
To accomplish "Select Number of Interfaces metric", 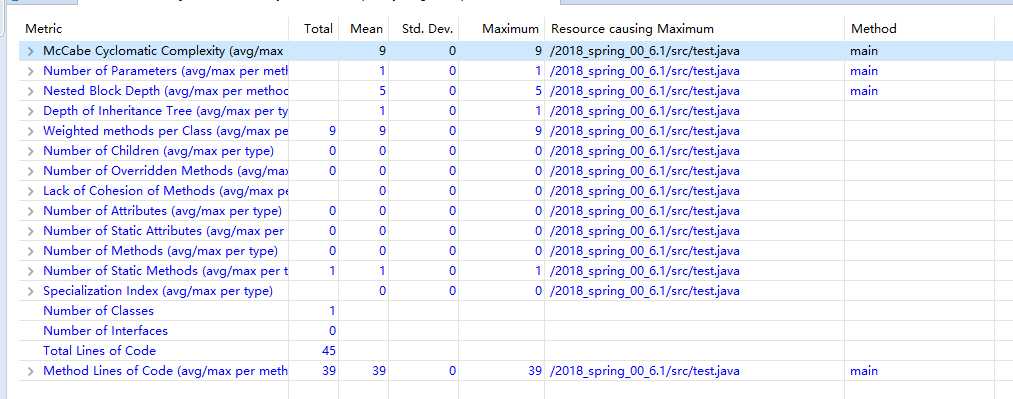I will click(105, 331).
